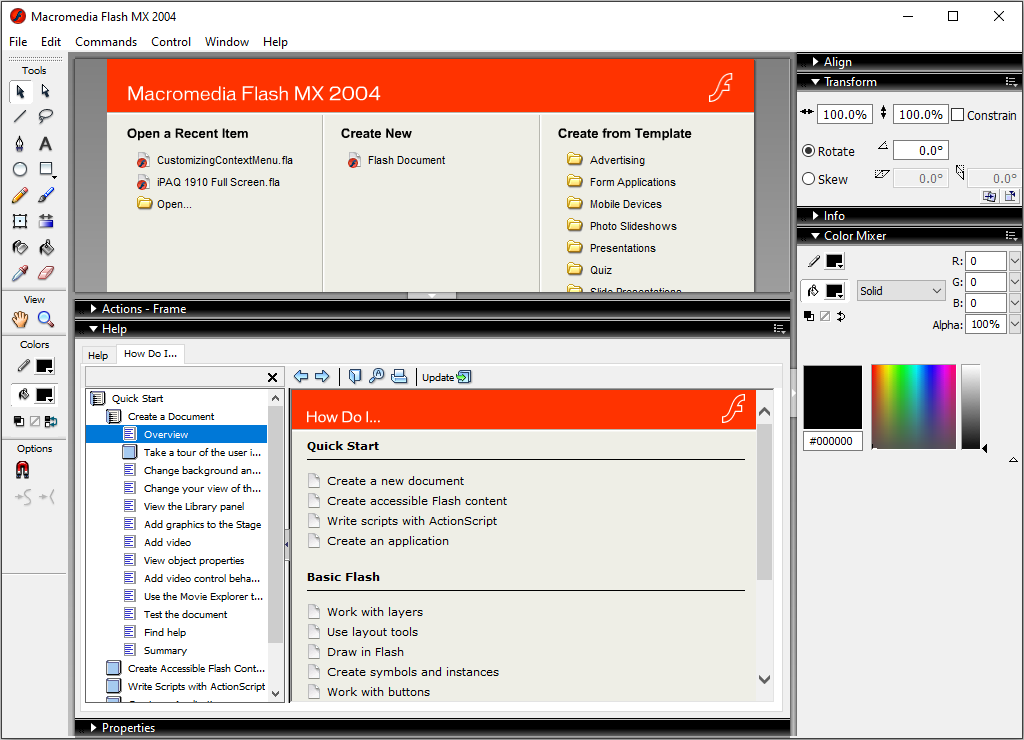Click the Update button in Help panel

coord(446,377)
